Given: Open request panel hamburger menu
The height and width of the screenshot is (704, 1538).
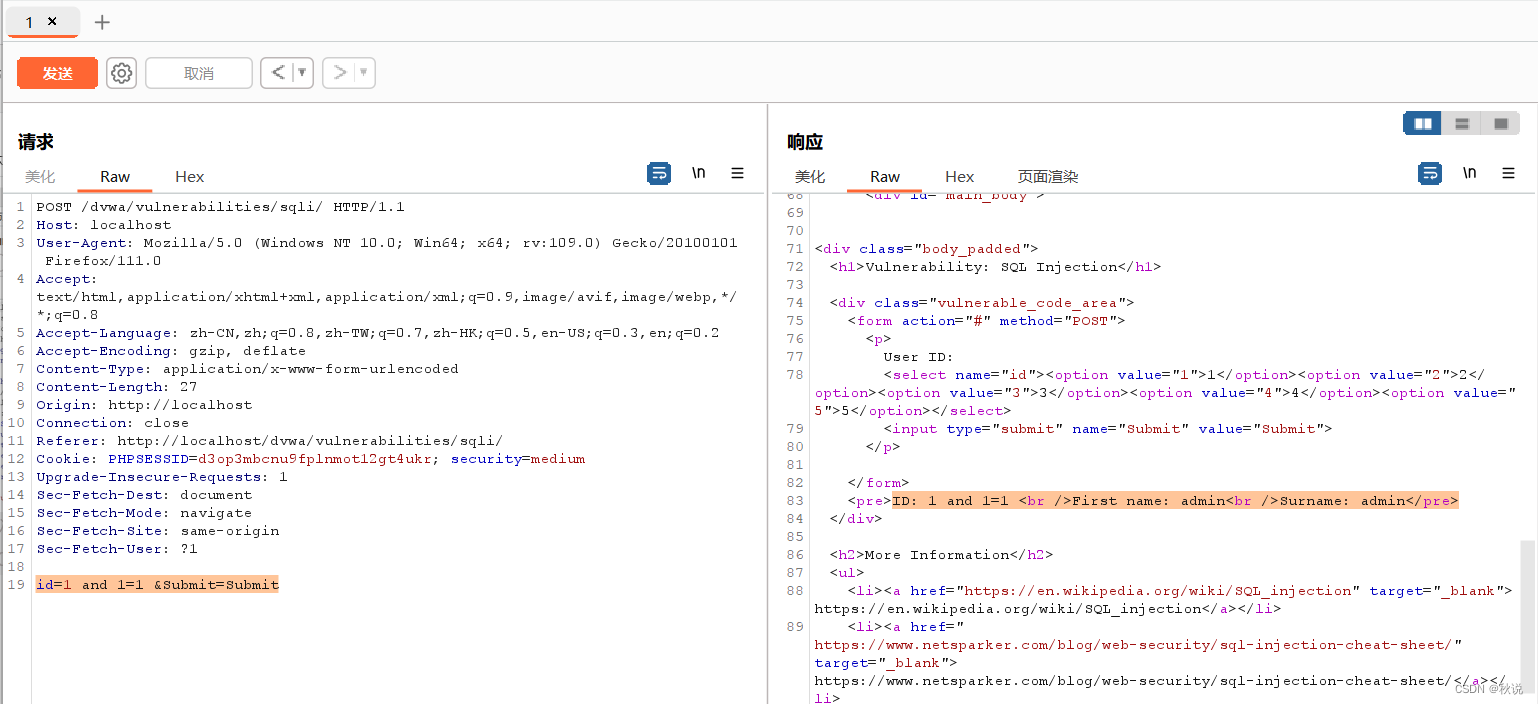Looking at the screenshot, I should pos(737,173).
